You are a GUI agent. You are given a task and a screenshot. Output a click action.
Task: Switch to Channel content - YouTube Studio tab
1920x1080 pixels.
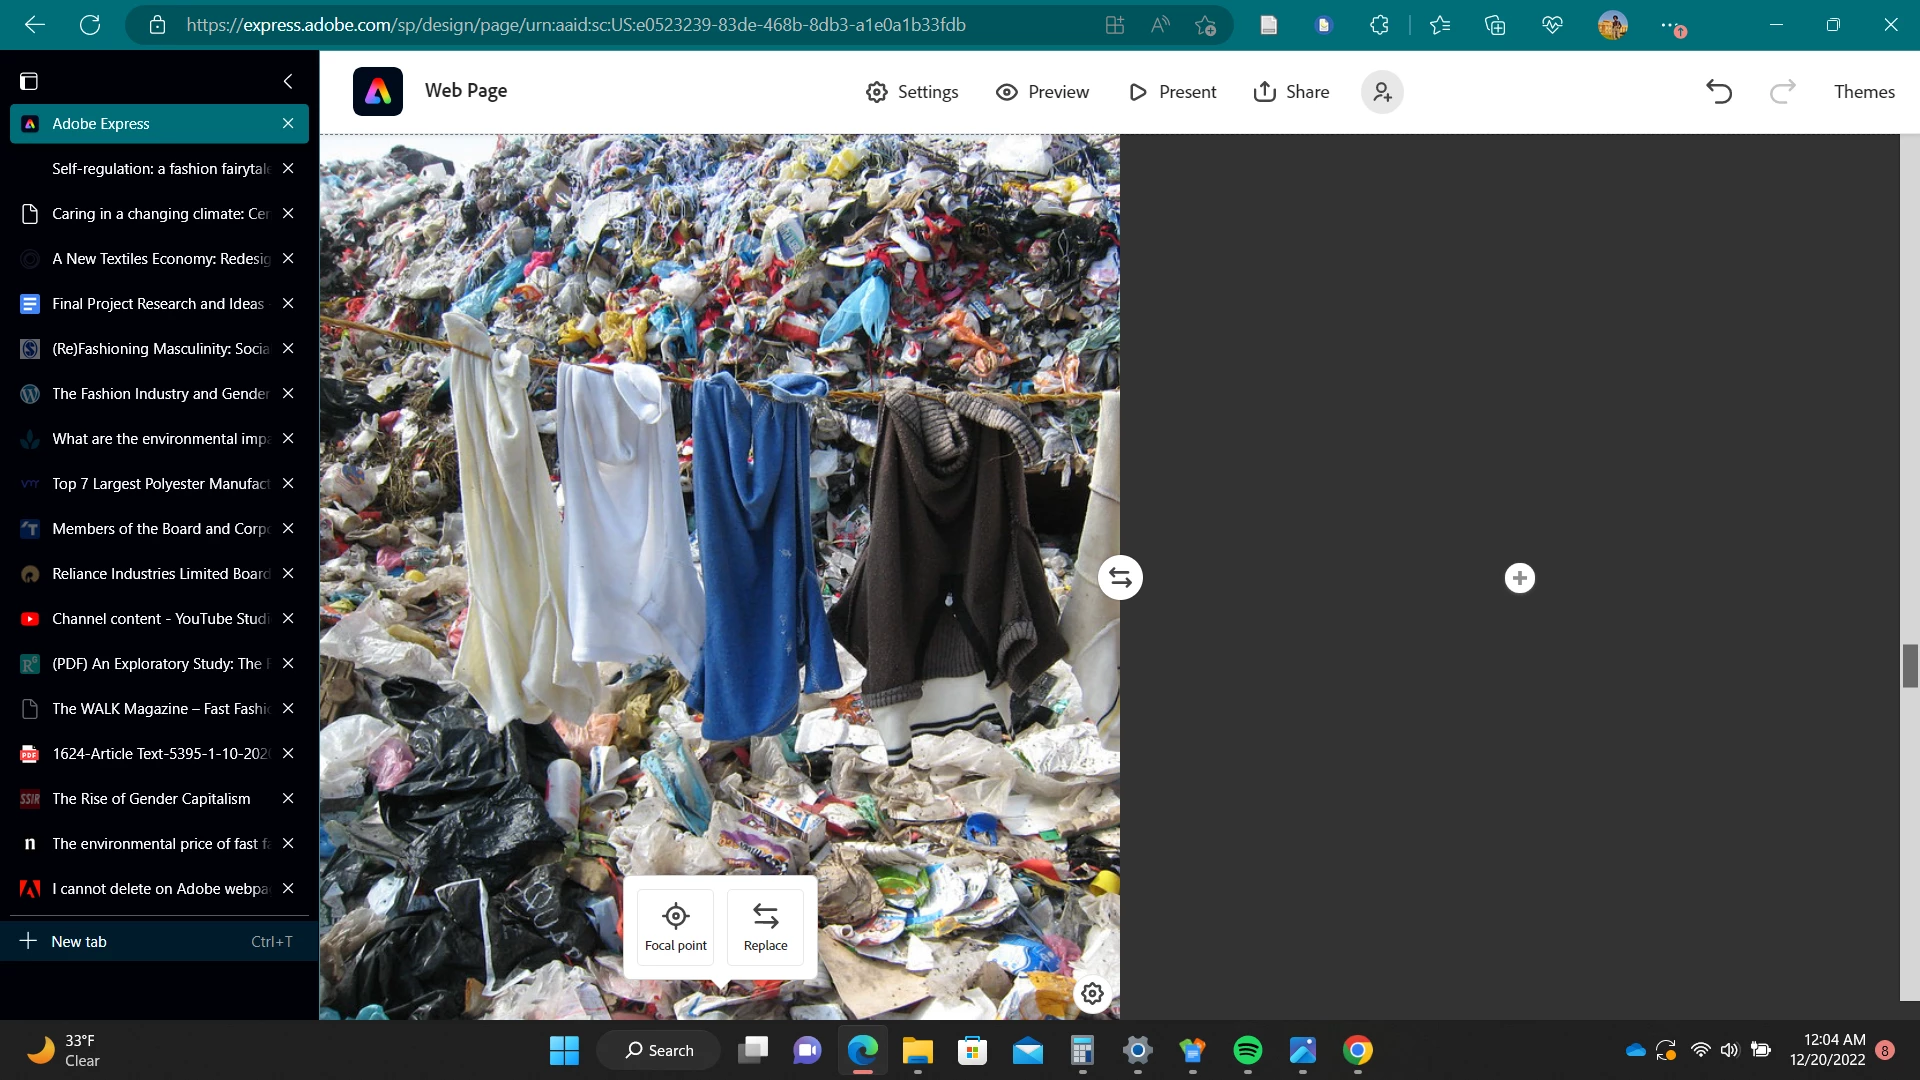(160, 619)
